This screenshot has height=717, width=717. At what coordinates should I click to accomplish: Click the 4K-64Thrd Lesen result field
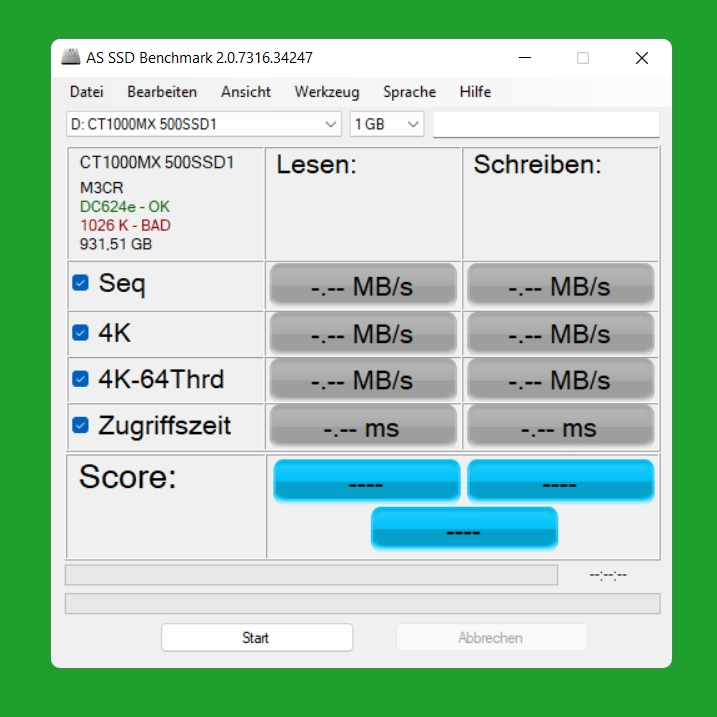pos(363,380)
